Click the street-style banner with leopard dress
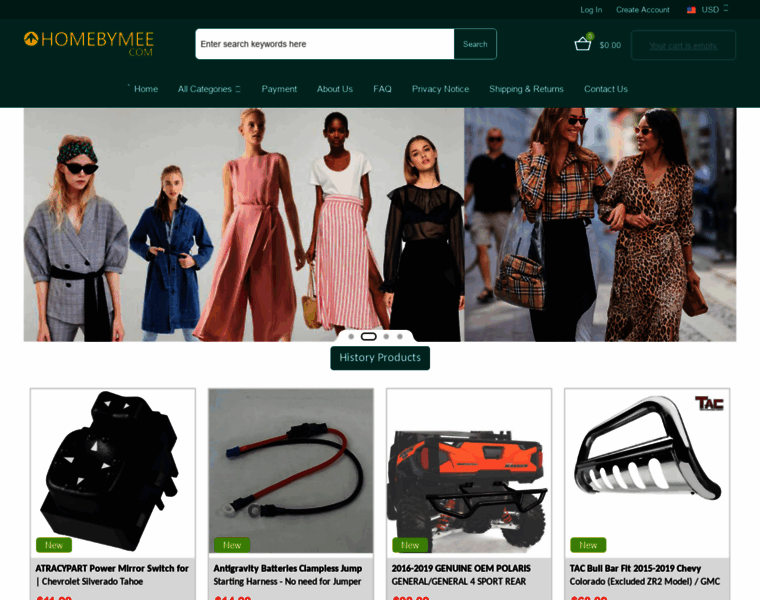Viewport: 760px width, 600px height. (x=601, y=225)
